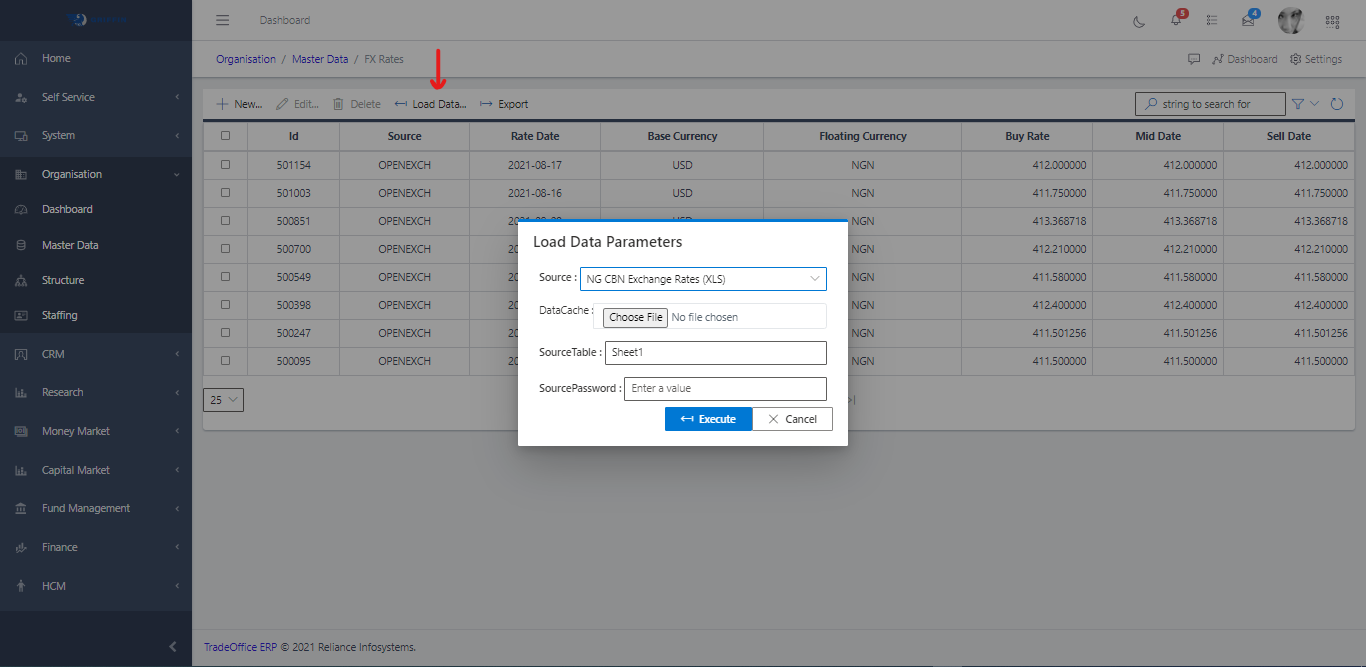Open notifications bell icon
Screen dimensions: 1366x667
pyautogui.click(x=1176, y=21)
